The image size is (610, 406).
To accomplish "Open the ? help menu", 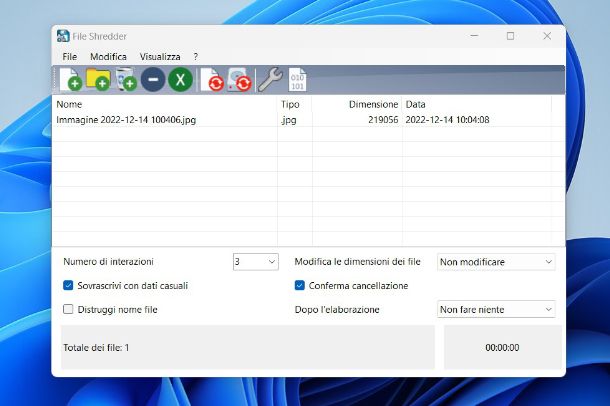I will pos(196,57).
